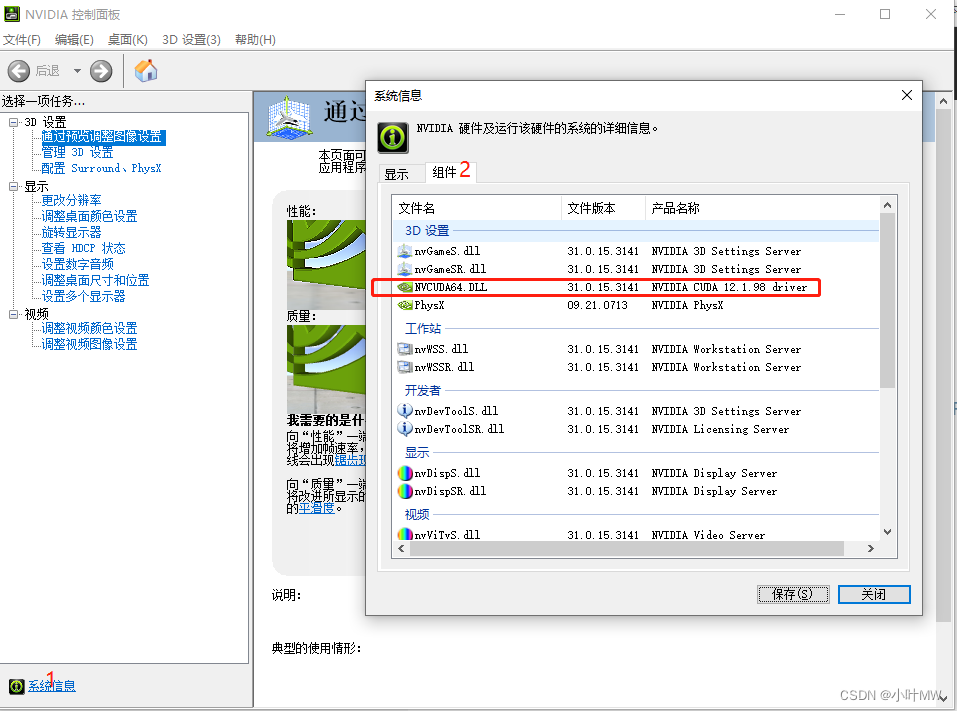The image size is (957, 711).
Task: Click list vertical scrollbar down arrow
Action: (x=887, y=532)
